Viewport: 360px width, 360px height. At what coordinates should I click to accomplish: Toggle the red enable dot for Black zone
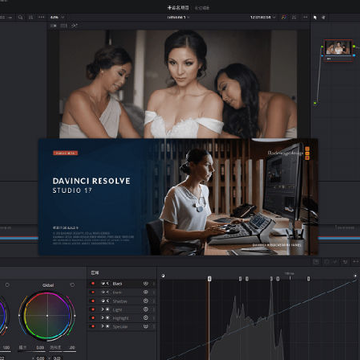[93, 284]
